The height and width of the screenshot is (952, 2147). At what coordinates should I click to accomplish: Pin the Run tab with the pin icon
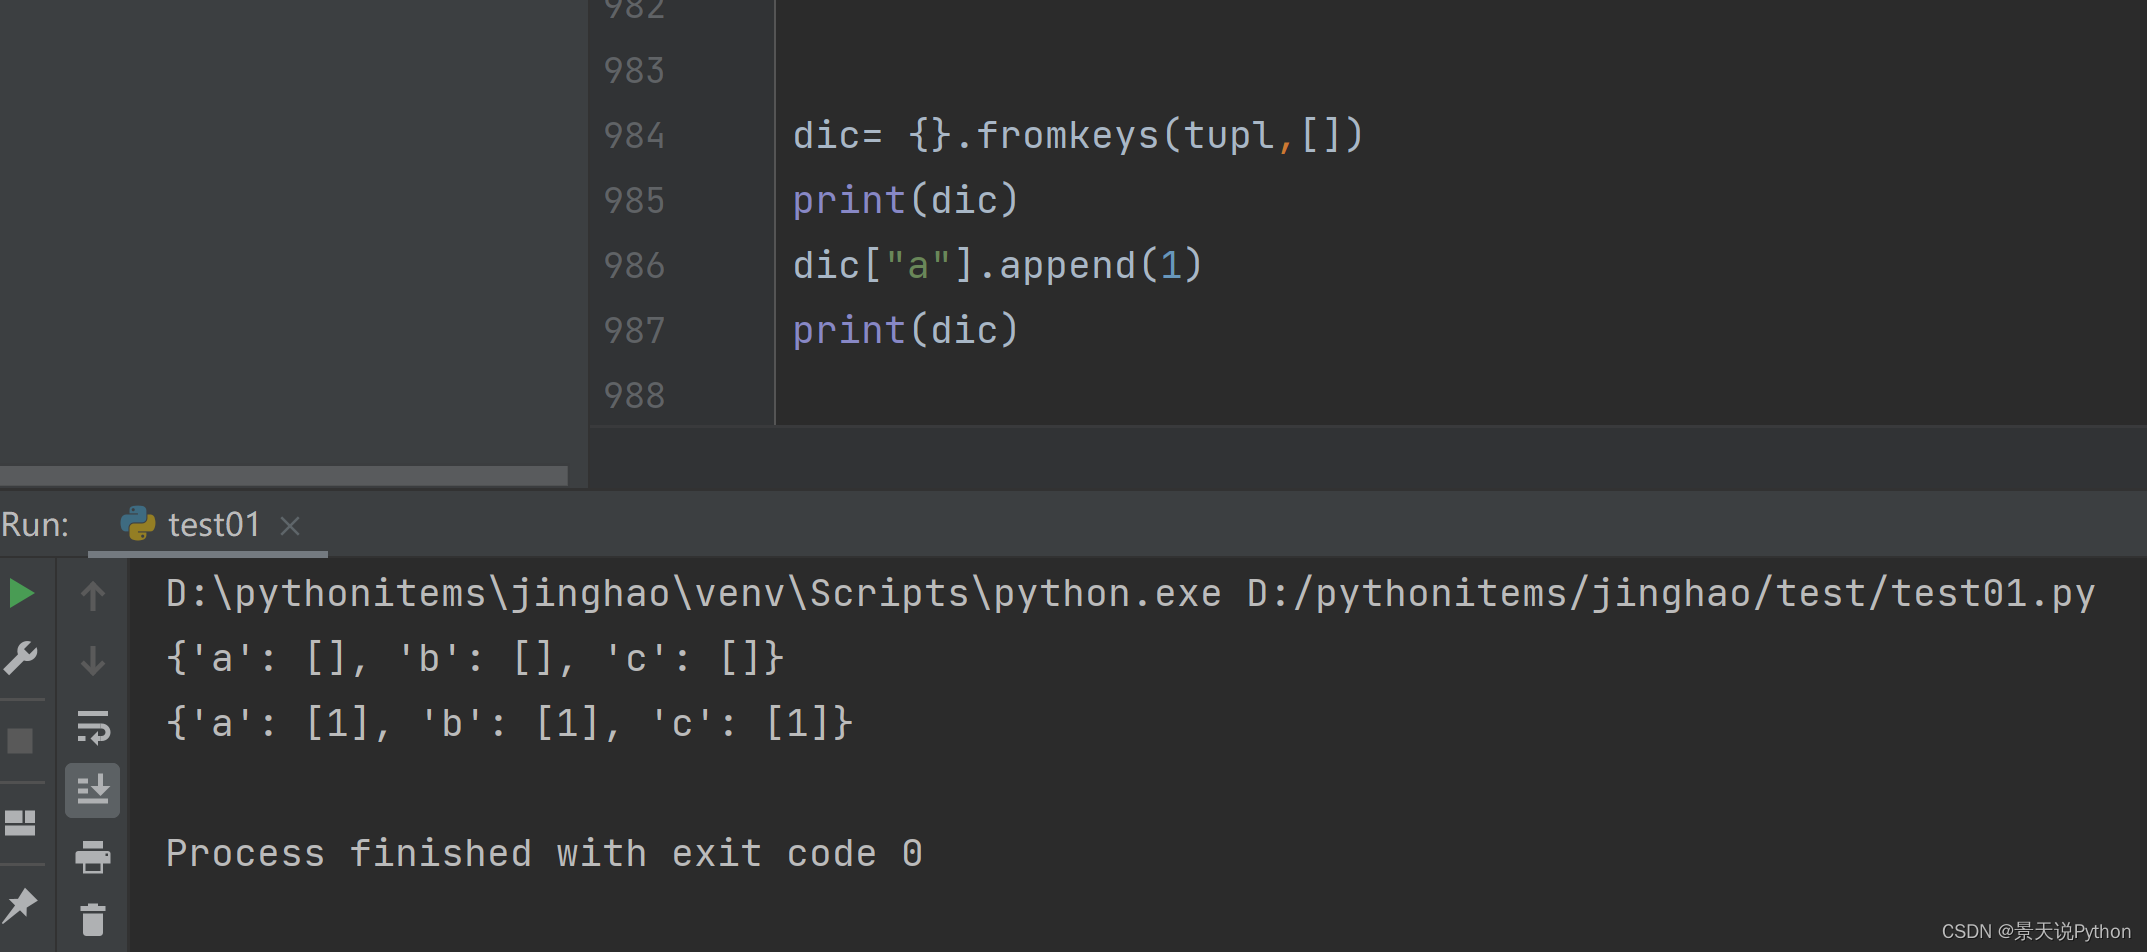point(20,906)
